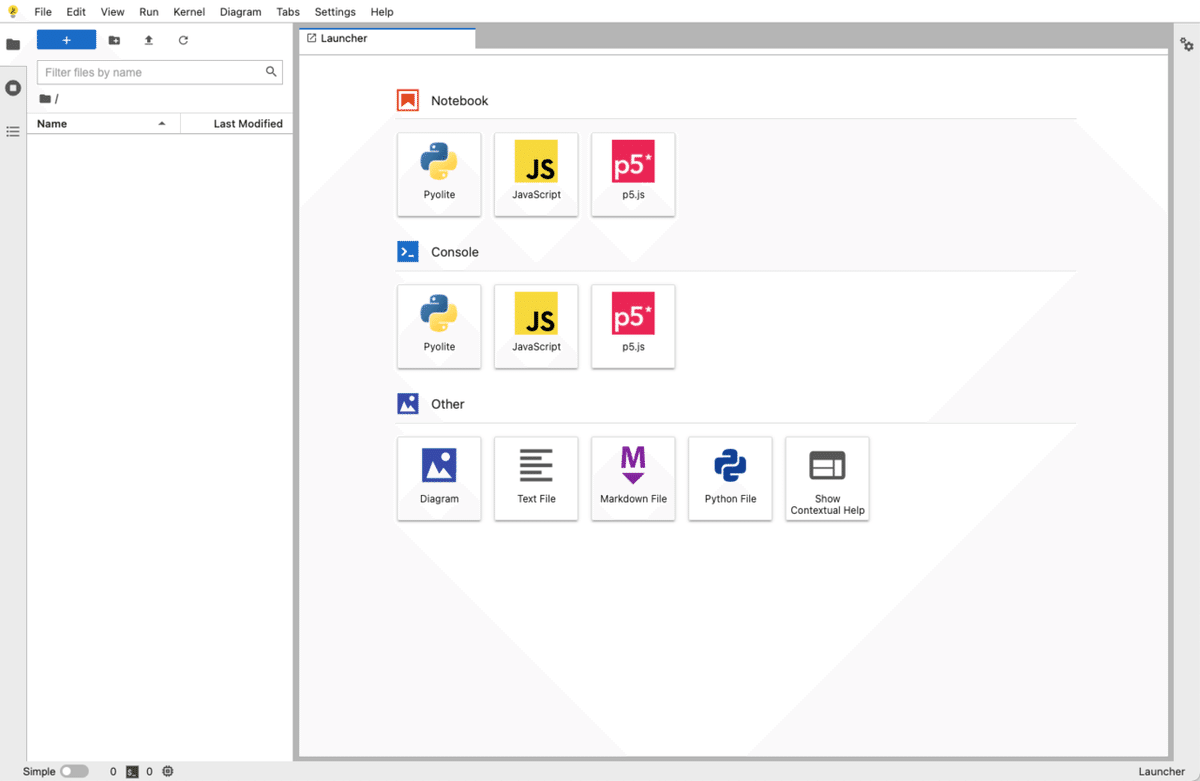Open the Table of Contents sidebar
The width and height of the screenshot is (1200, 781).
[13, 131]
